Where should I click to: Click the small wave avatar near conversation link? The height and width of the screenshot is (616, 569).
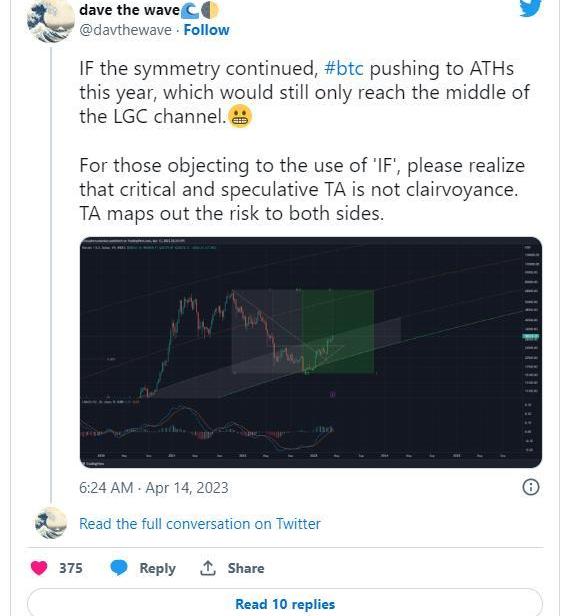(51, 522)
